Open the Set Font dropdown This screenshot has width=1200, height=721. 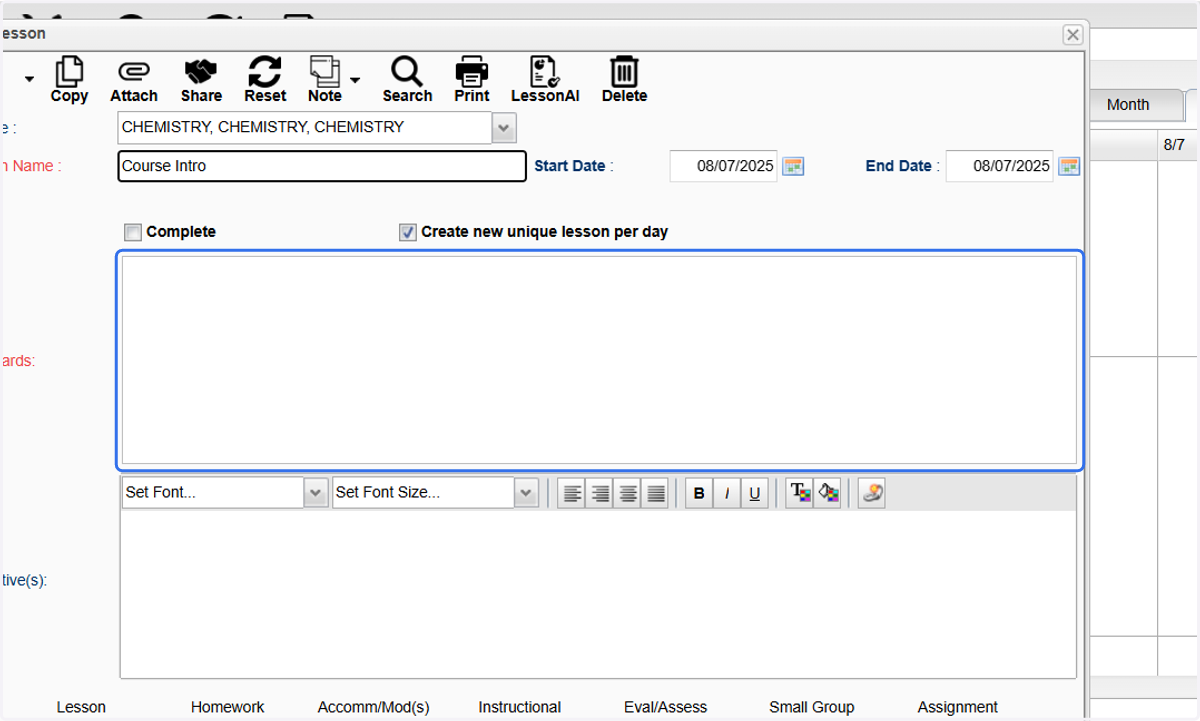tap(316, 493)
